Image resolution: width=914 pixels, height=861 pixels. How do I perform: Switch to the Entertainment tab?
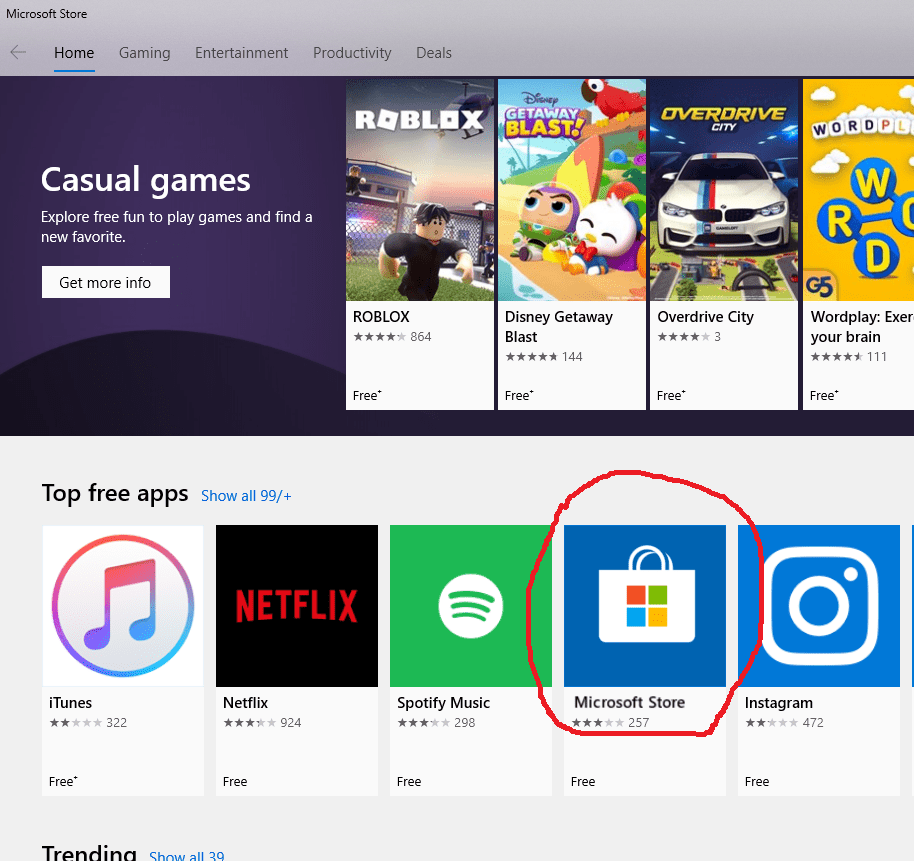[x=241, y=53]
